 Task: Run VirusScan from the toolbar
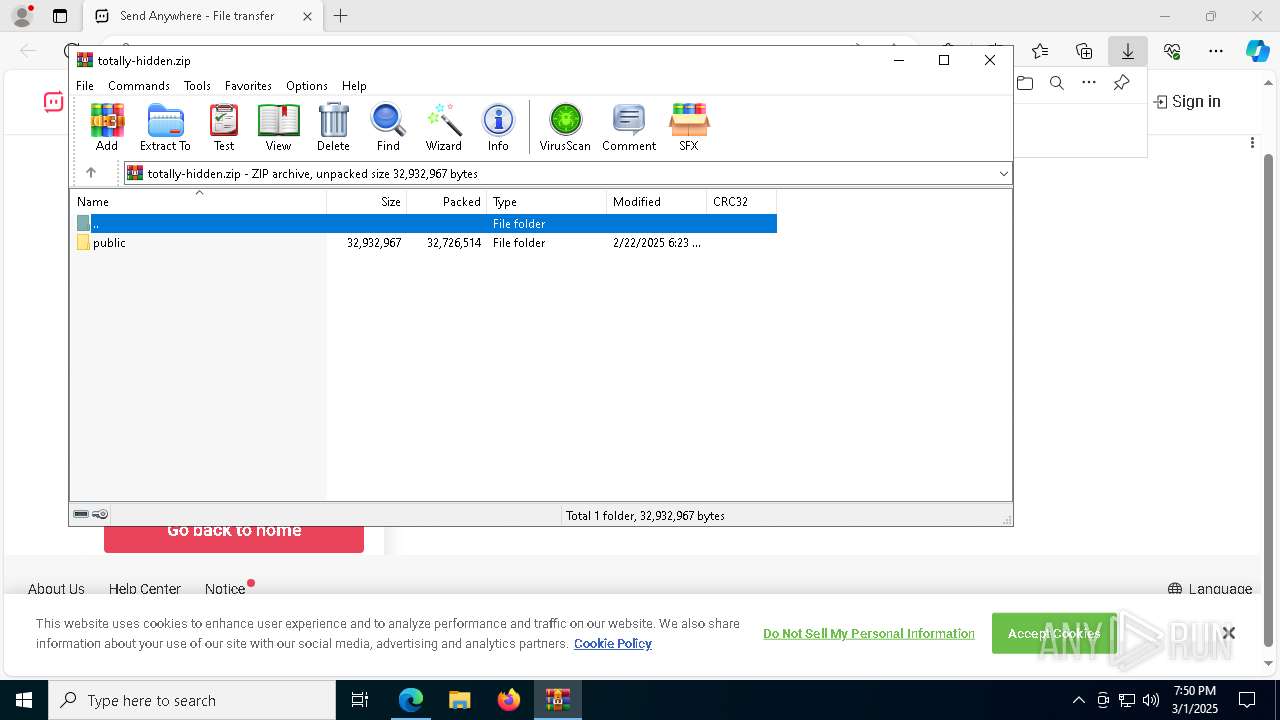coord(565,127)
